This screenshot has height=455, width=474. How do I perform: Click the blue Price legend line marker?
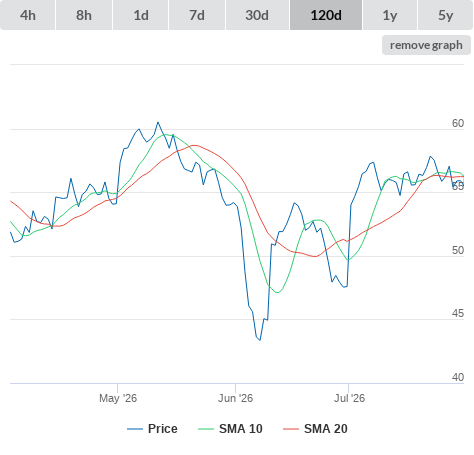[135, 429]
